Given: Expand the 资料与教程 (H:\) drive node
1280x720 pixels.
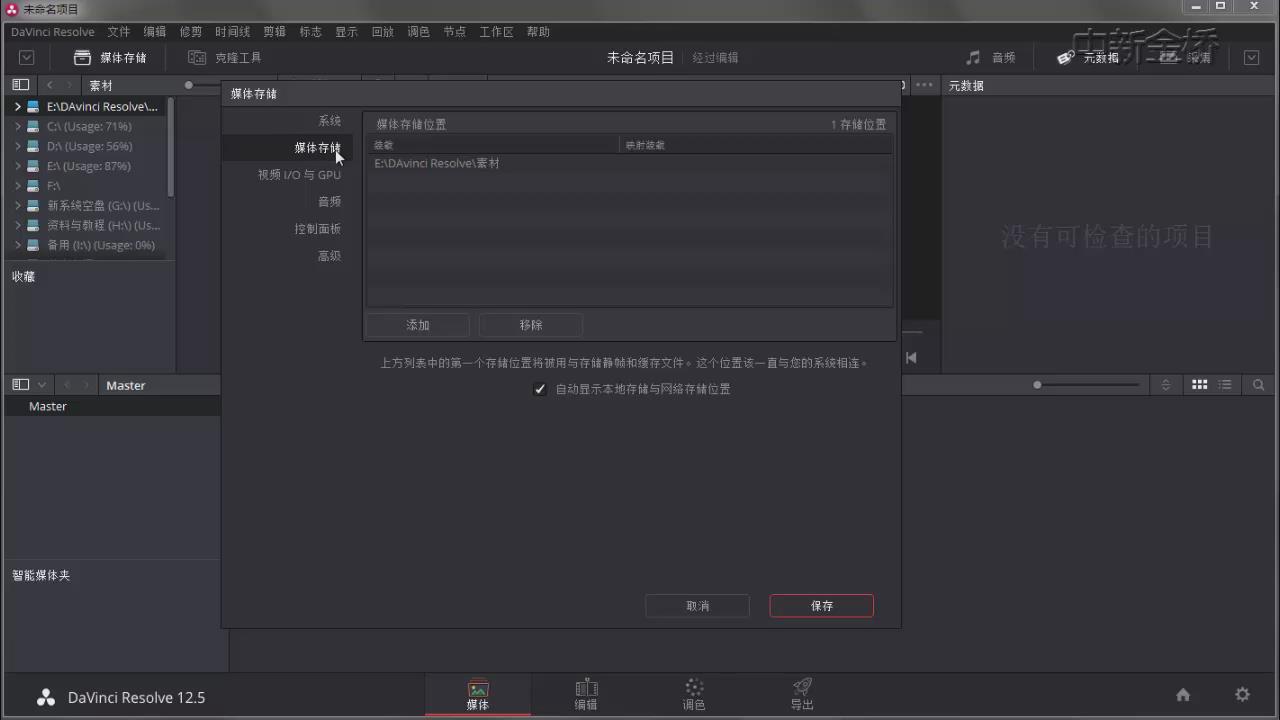Looking at the screenshot, I should coord(18,225).
